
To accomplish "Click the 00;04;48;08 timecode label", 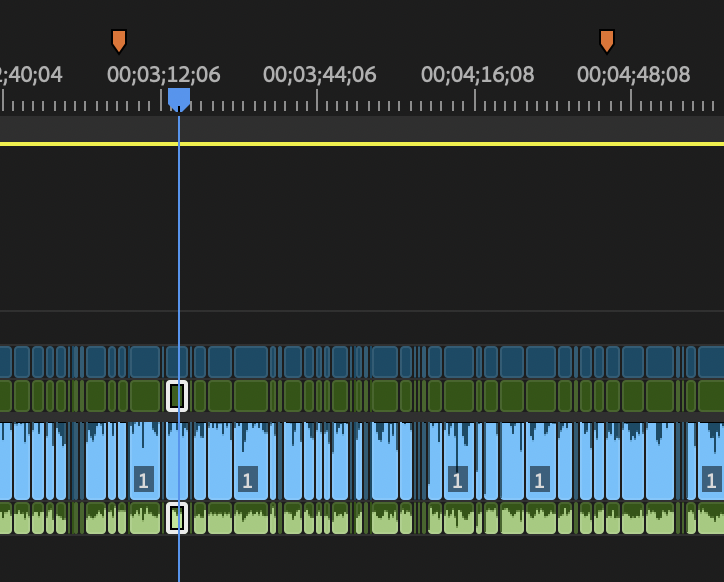I will [634, 75].
